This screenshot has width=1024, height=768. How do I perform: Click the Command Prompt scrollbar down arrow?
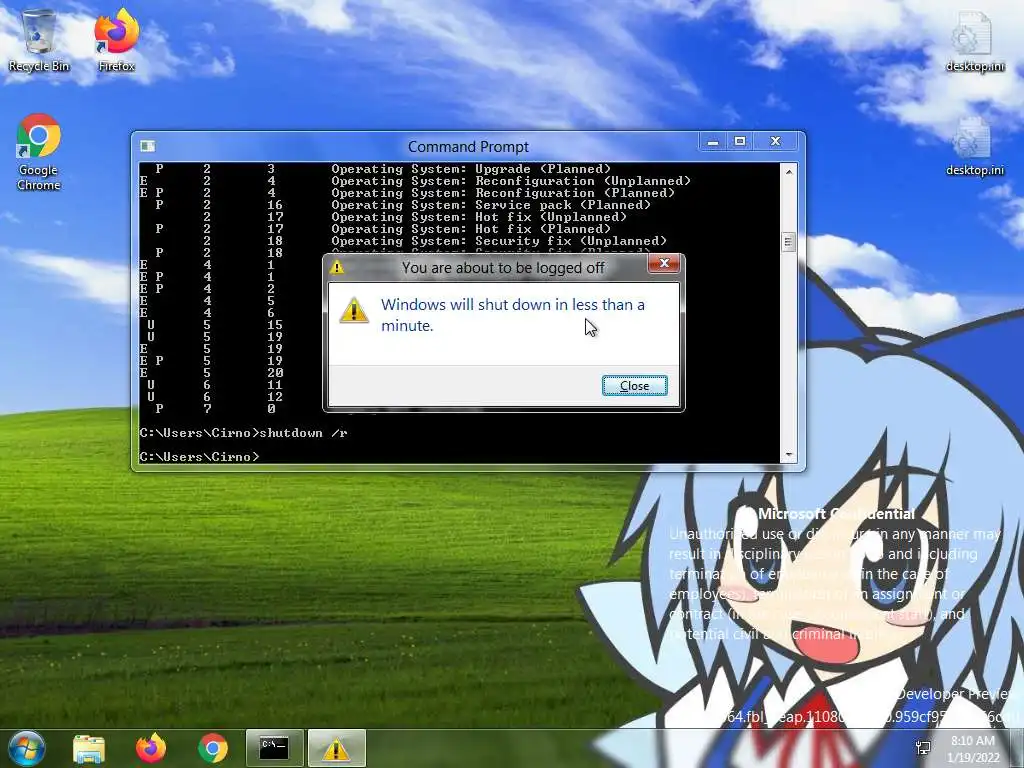point(789,455)
